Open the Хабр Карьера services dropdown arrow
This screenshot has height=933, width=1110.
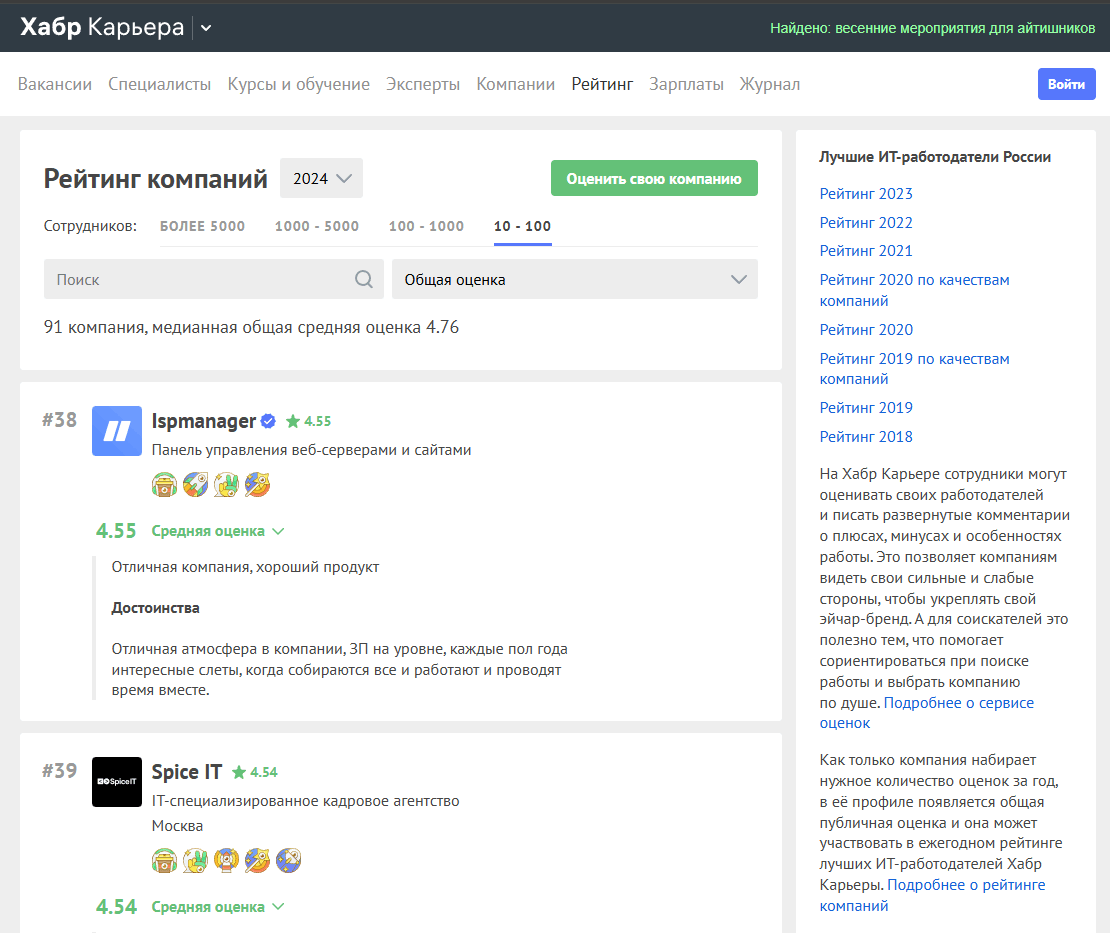pyautogui.click(x=206, y=28)
